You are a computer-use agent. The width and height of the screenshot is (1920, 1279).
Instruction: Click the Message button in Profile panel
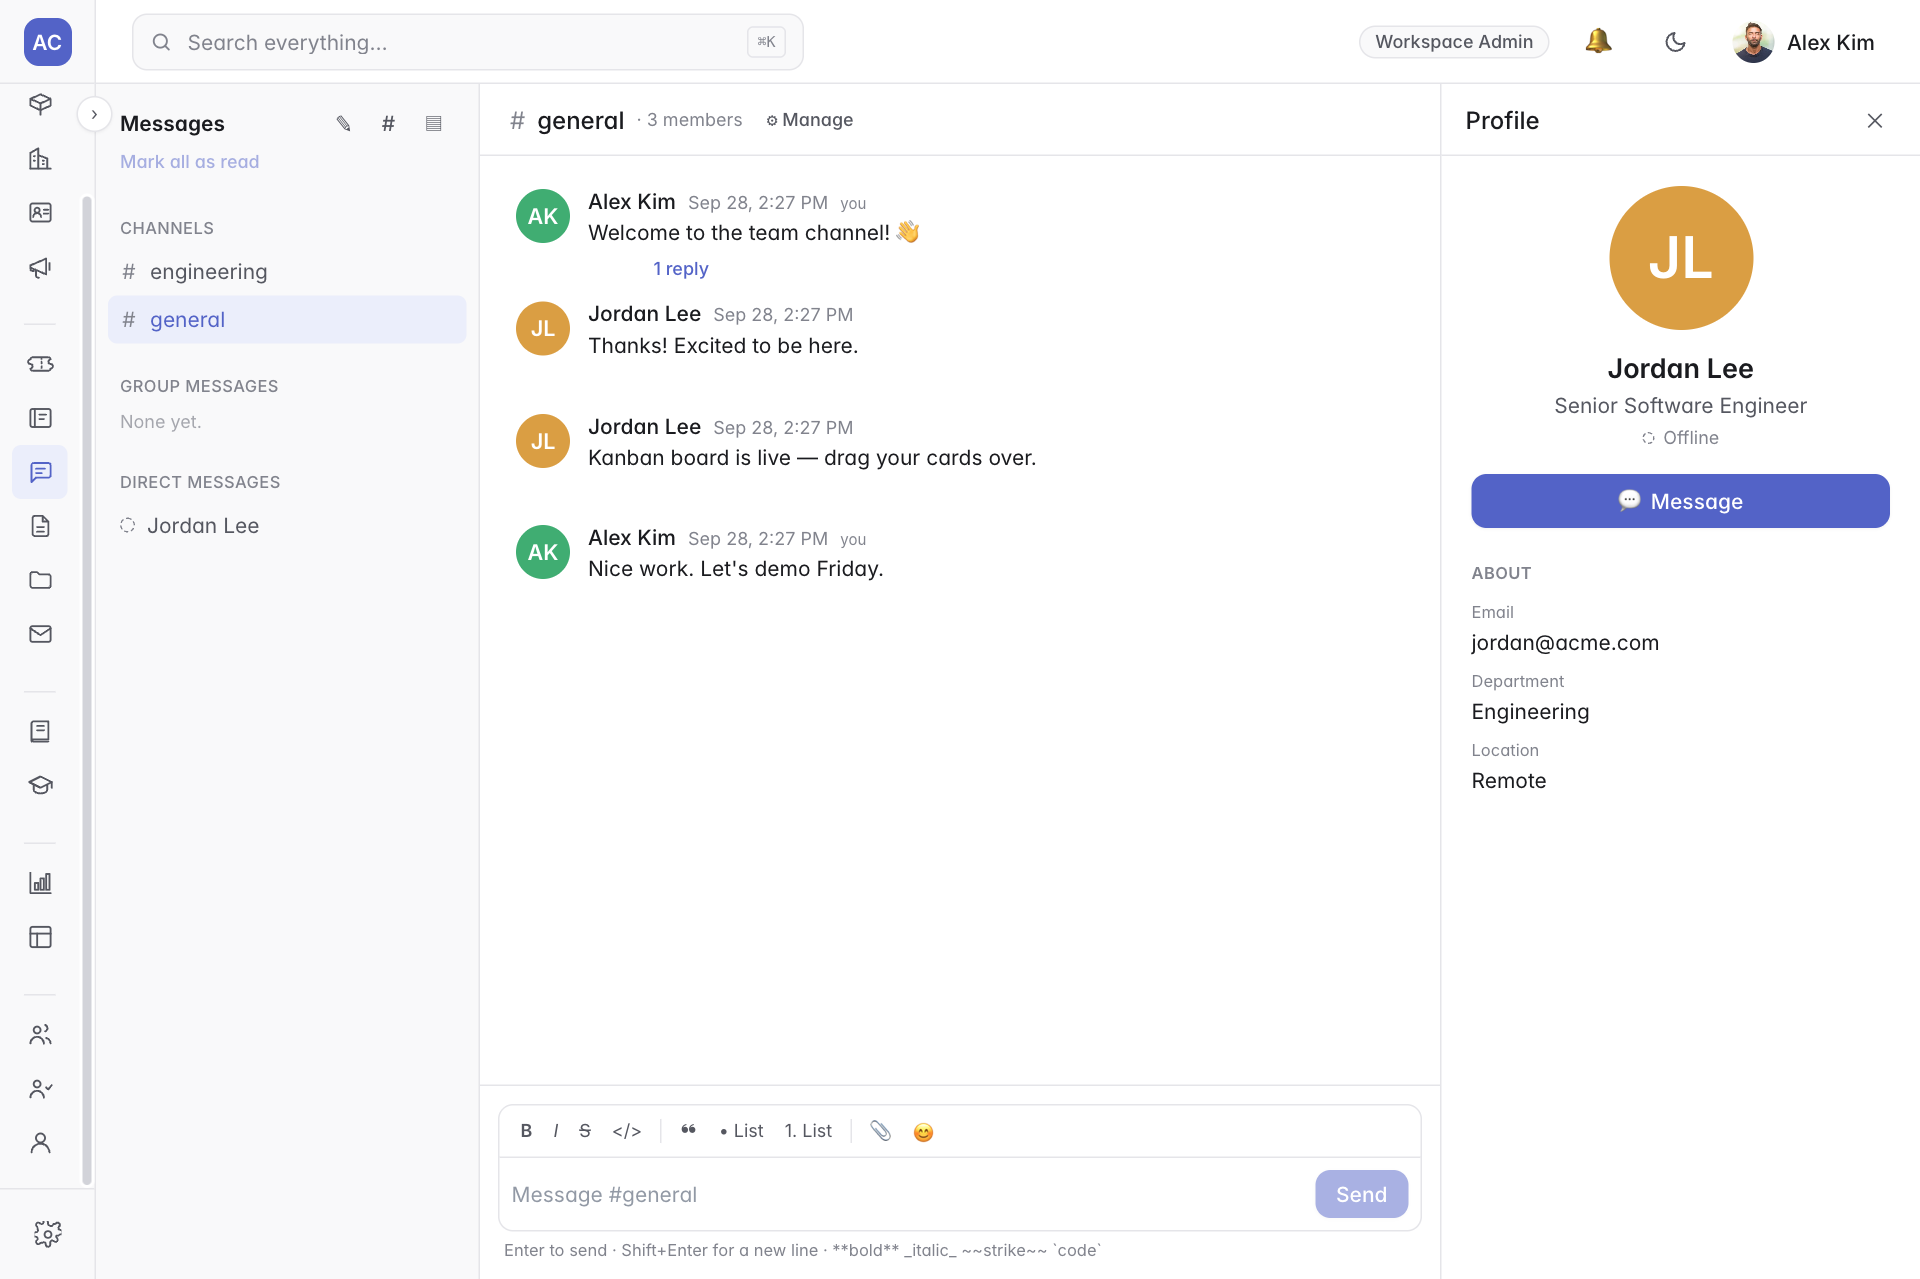(x=1680, y=501)
